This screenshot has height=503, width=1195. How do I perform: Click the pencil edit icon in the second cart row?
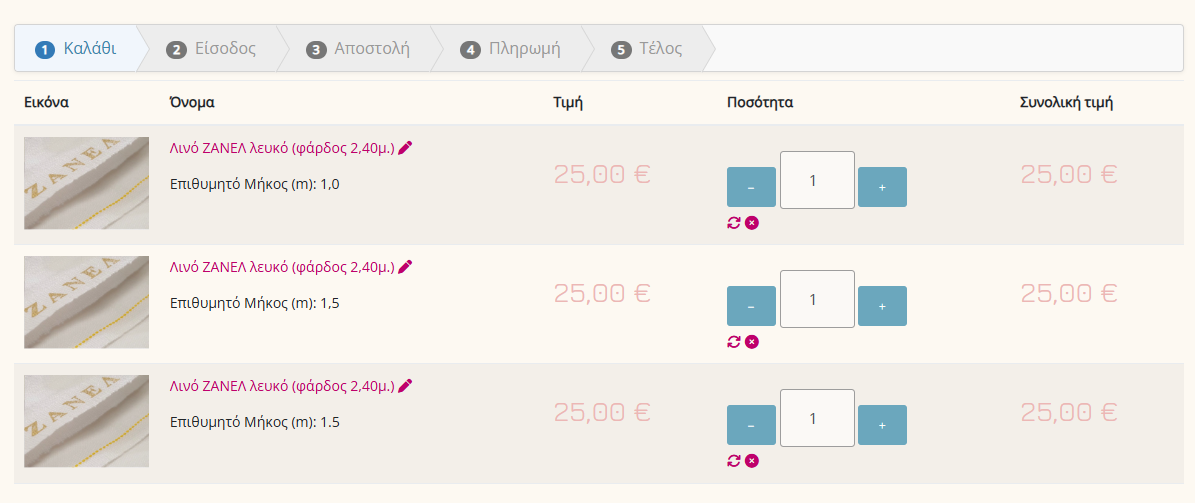tap(405, 267)
